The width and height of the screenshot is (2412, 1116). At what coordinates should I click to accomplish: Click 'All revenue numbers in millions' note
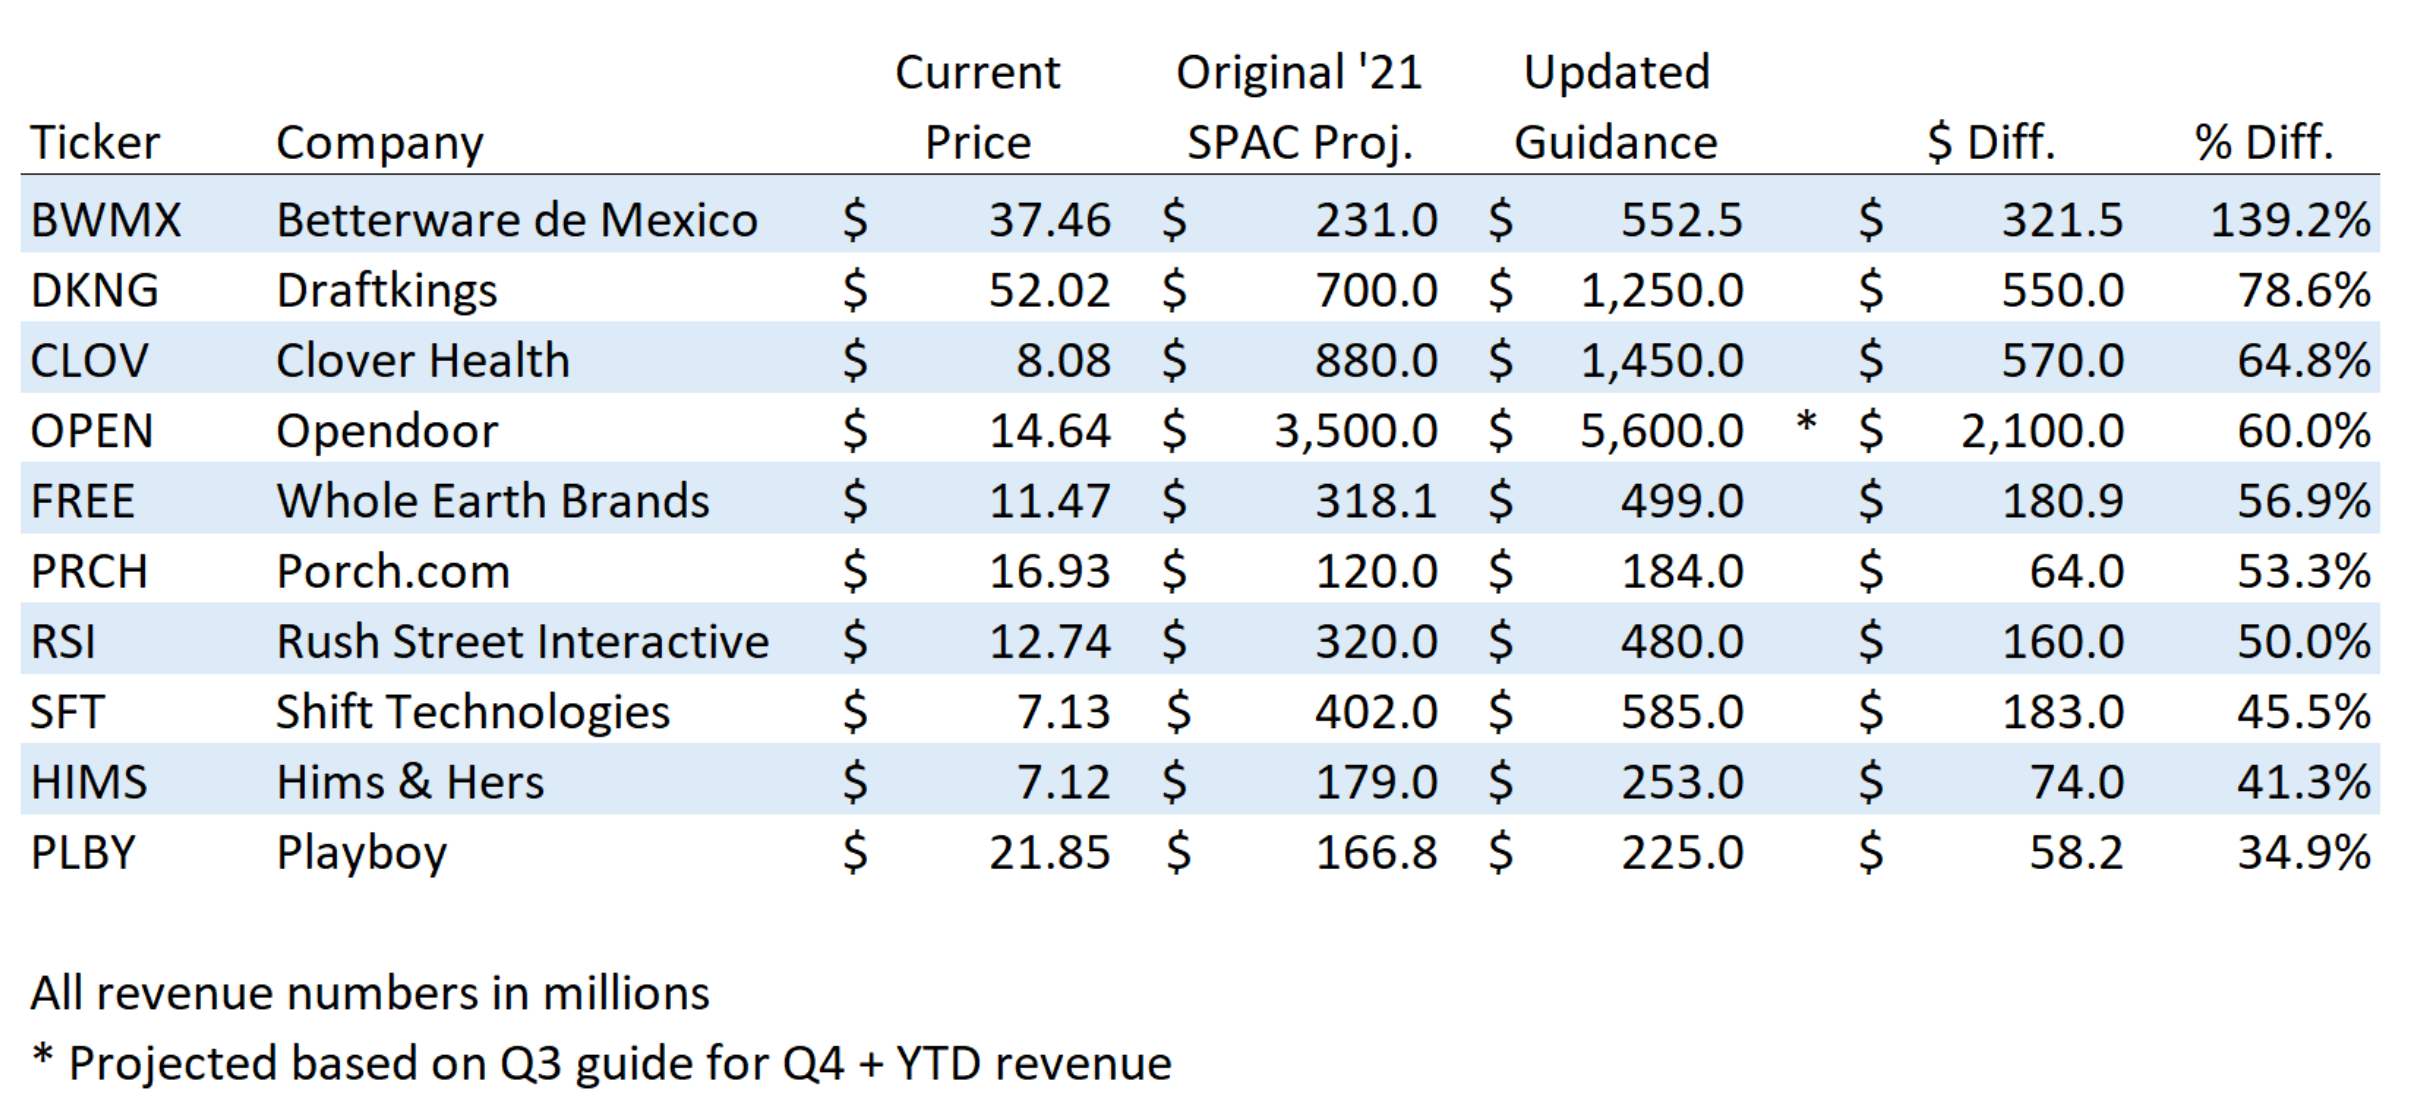point(370,994)
